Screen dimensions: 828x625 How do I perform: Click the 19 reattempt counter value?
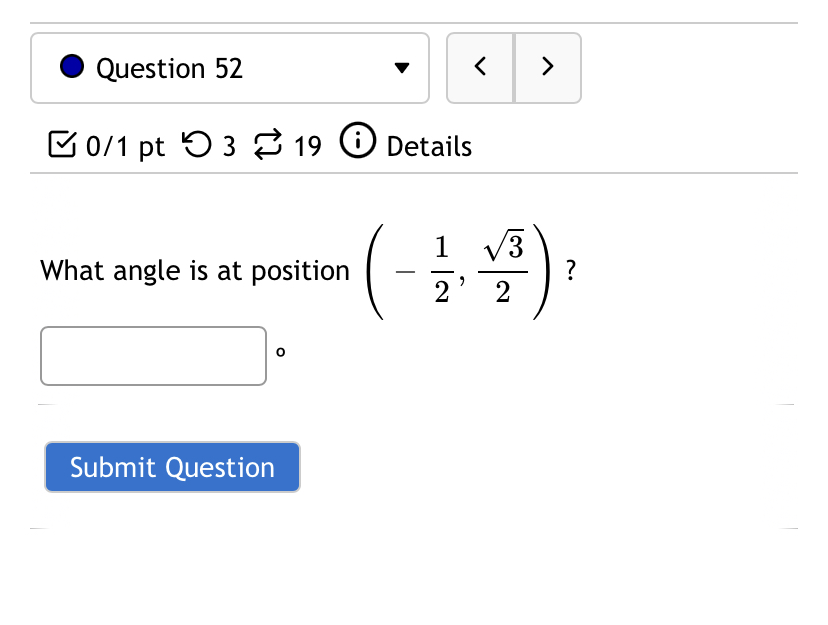(x=306, y=146)
